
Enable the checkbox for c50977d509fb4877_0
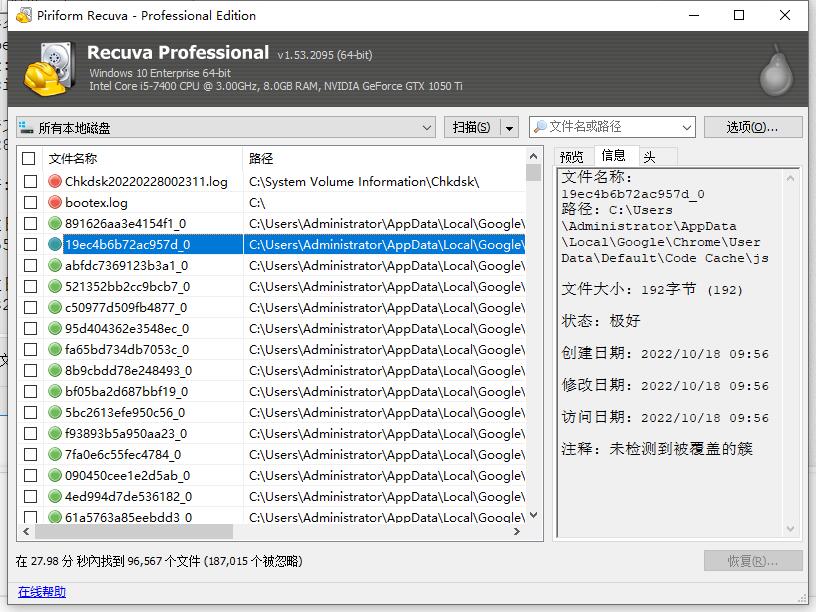click(x=31, y=307)
